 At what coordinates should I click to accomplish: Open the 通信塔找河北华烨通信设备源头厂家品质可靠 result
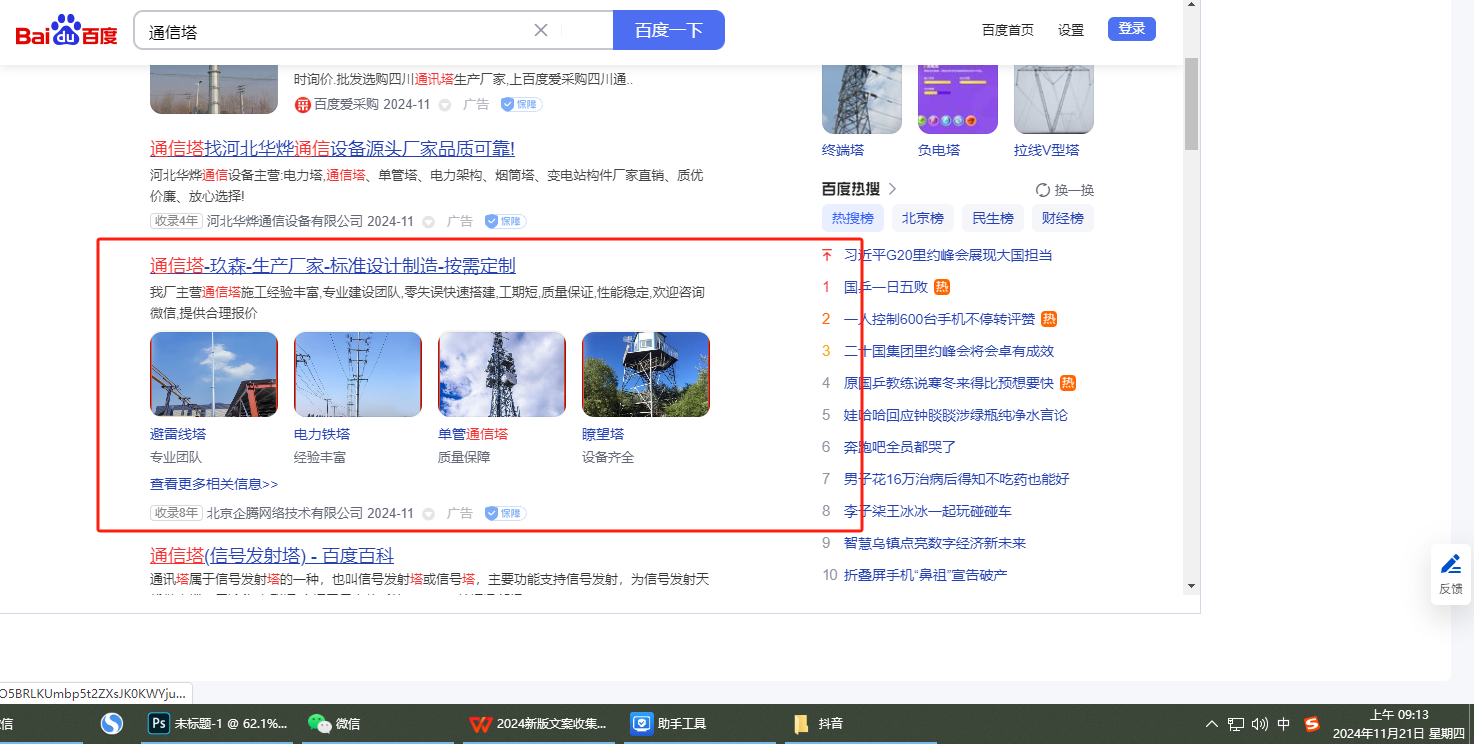(332, 149)
